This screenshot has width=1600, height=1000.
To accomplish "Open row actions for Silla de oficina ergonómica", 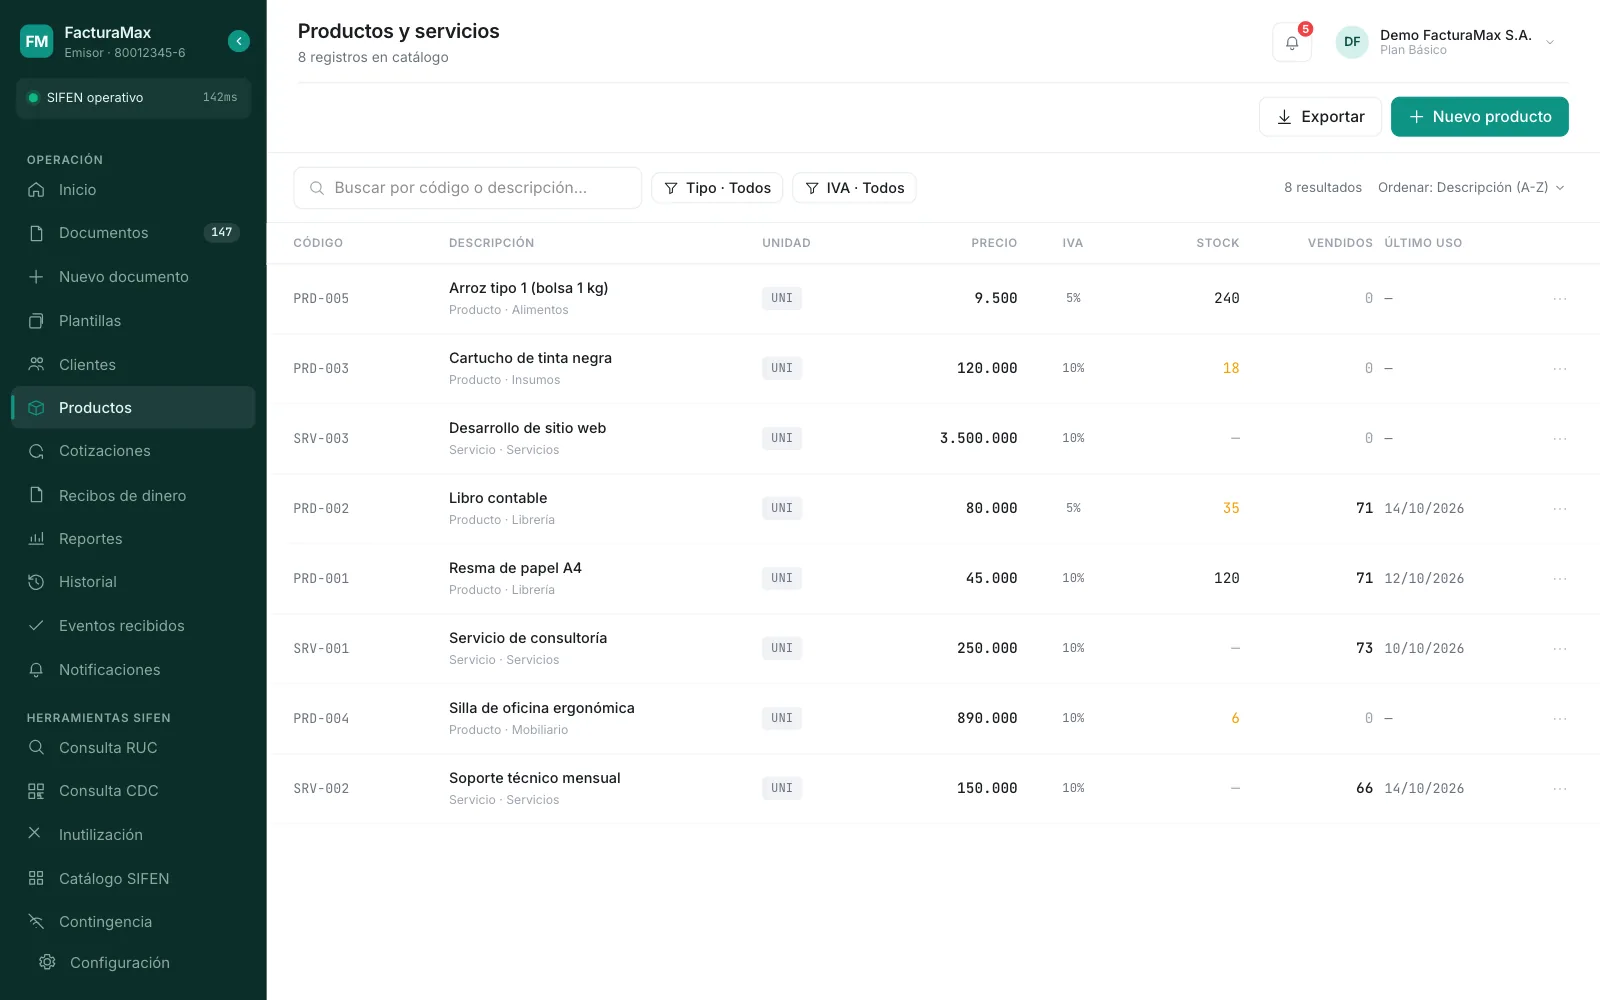I will (x=1559, y=719).
